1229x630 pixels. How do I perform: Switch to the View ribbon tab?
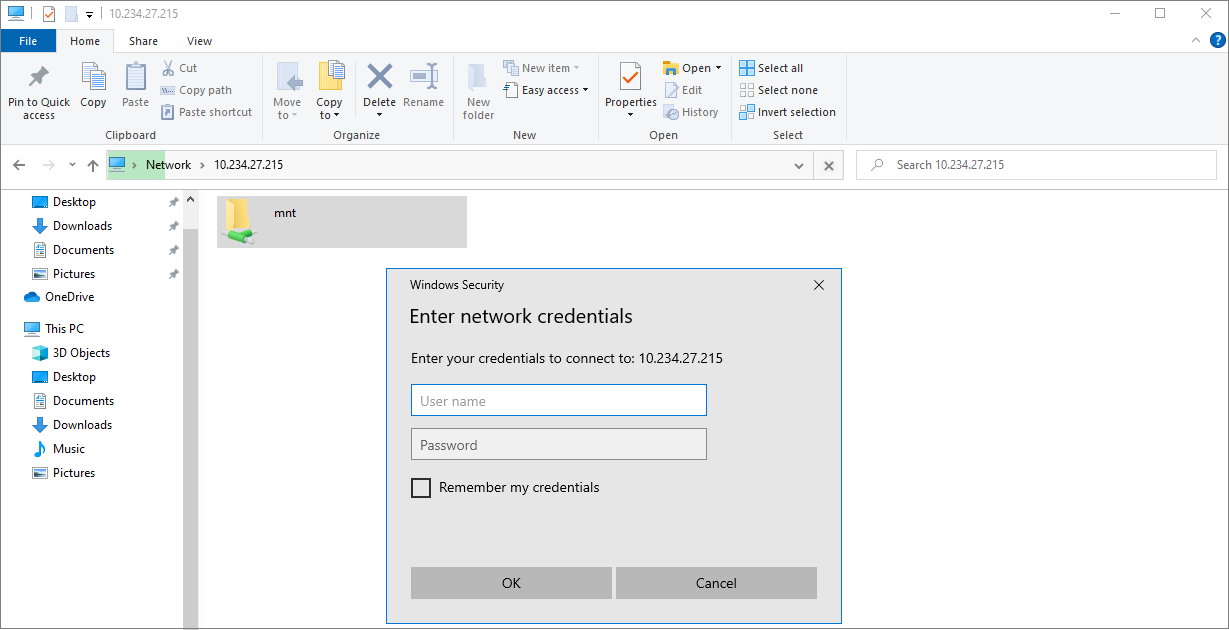click(199, 41)
